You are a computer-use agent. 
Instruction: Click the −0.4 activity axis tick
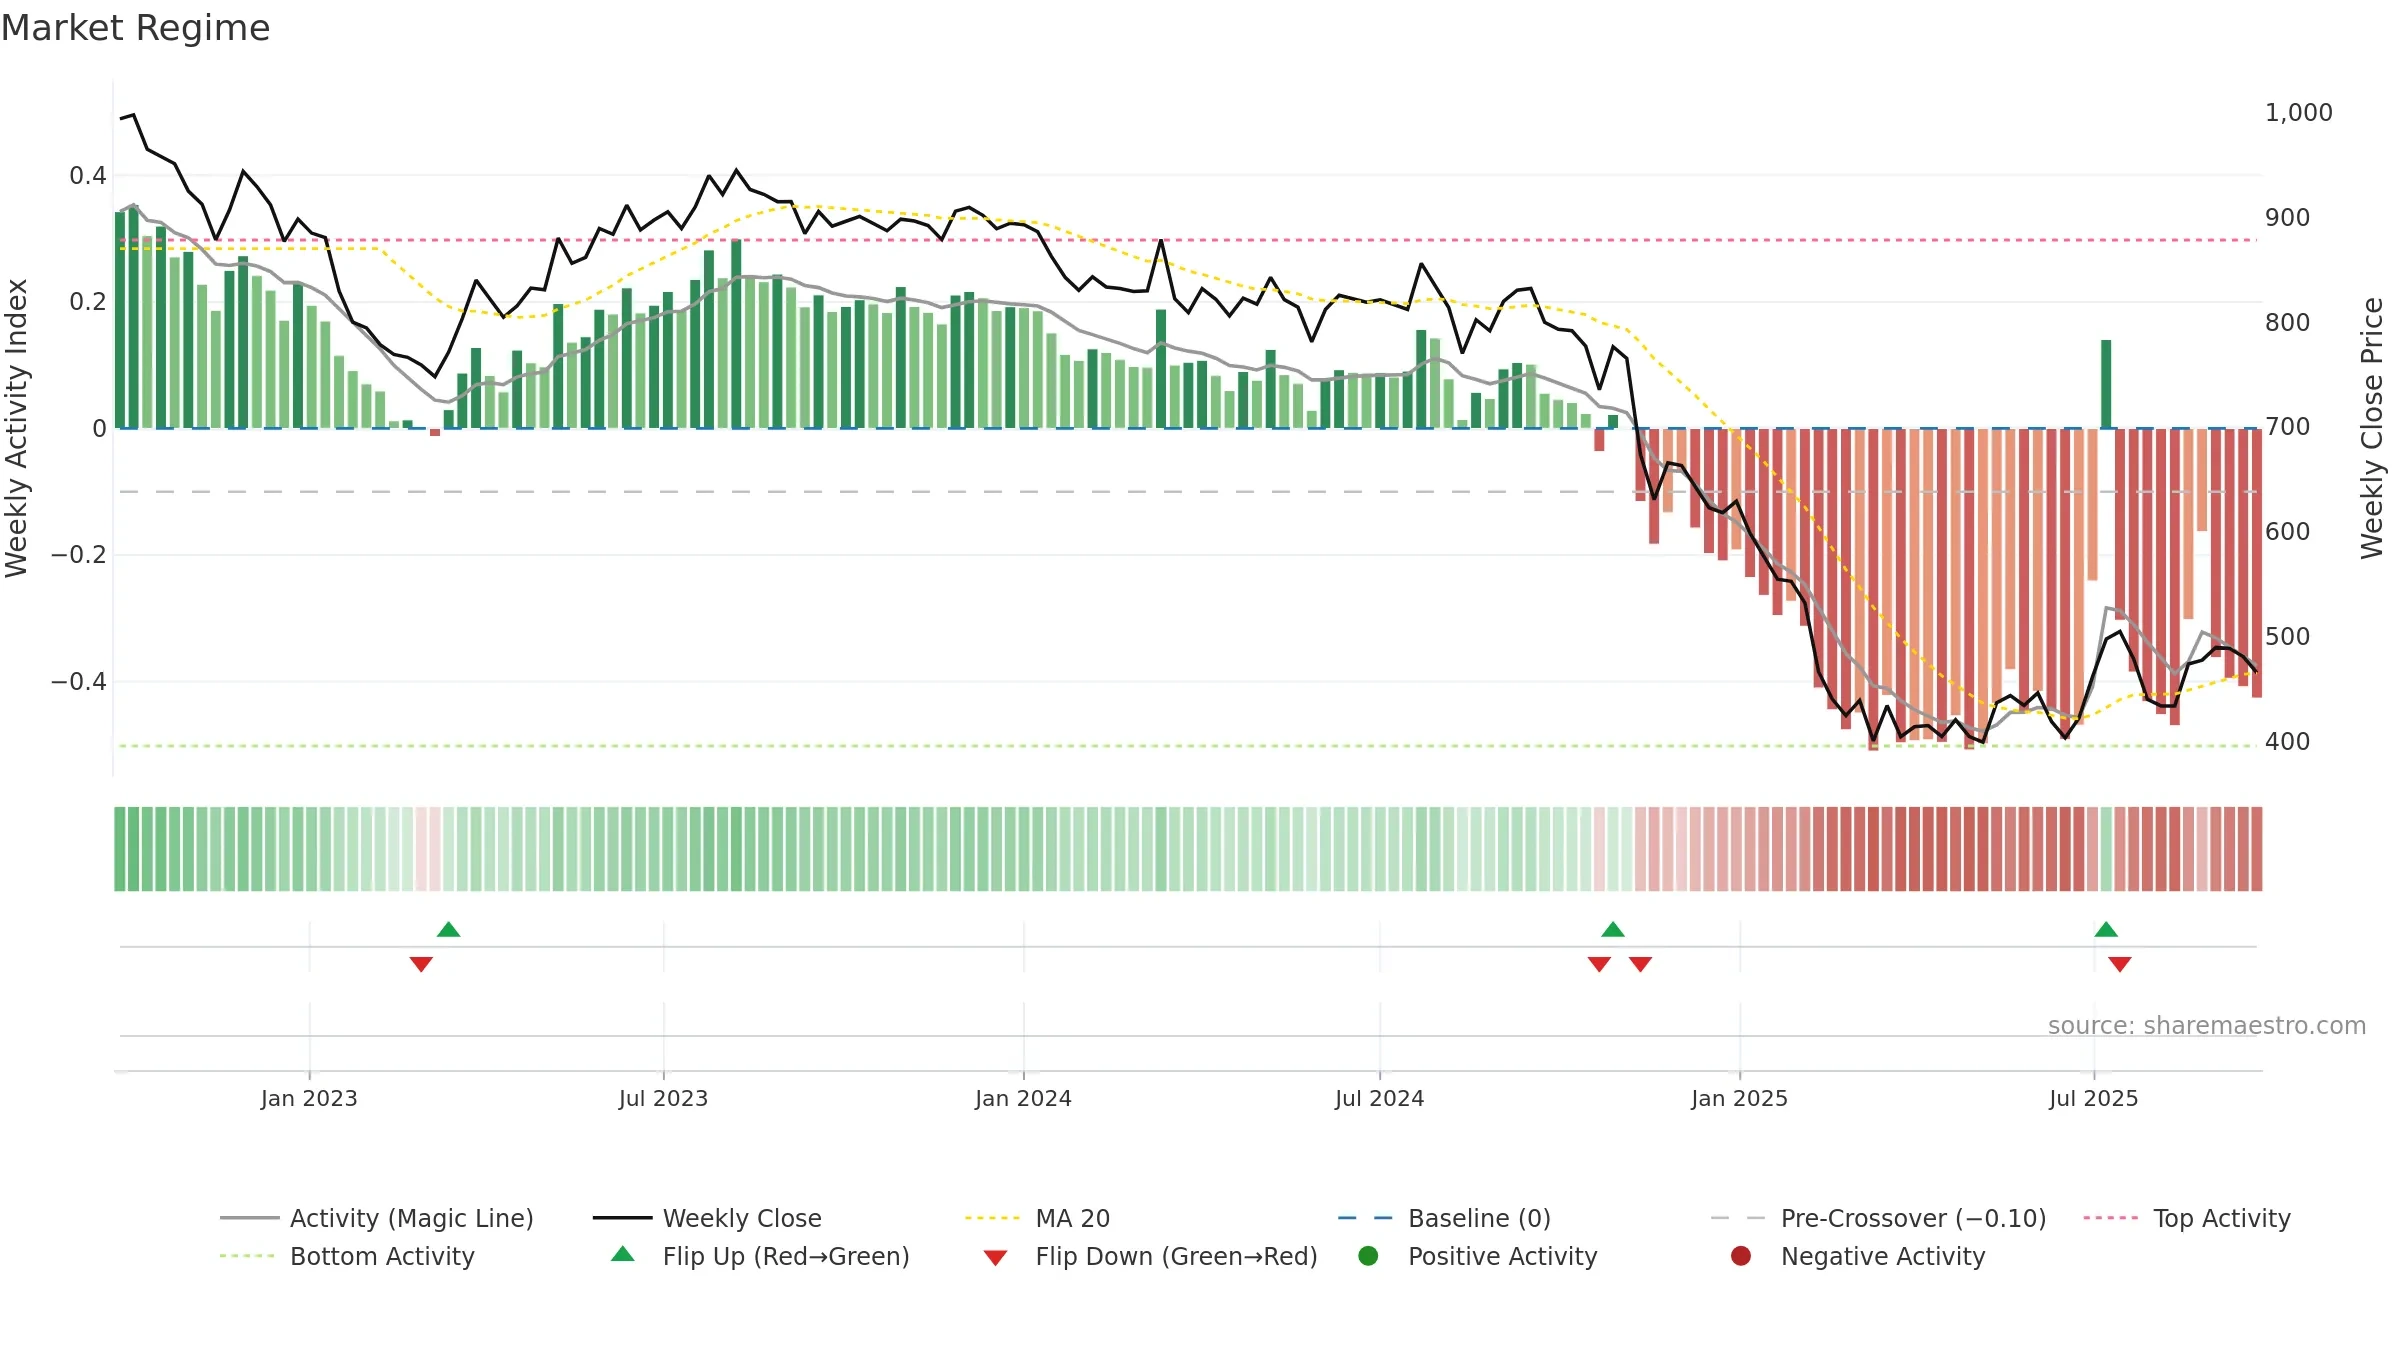point(79,682)
